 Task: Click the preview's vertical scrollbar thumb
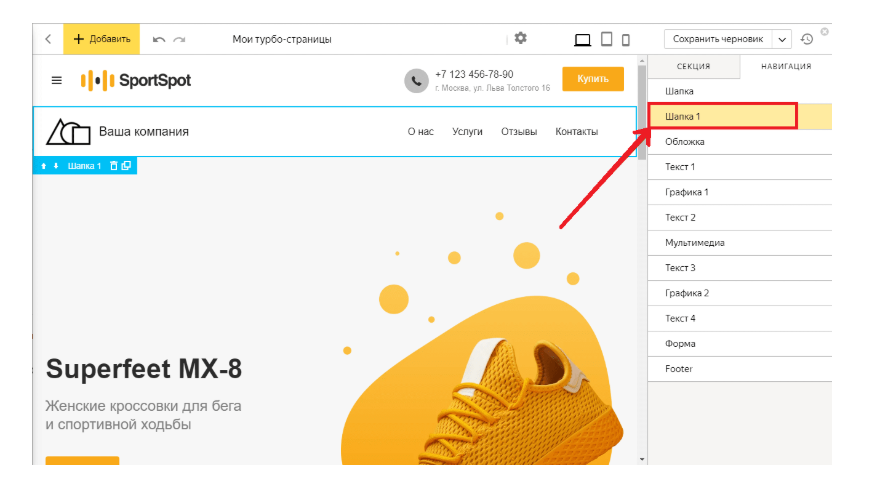[x=641, y=100]
